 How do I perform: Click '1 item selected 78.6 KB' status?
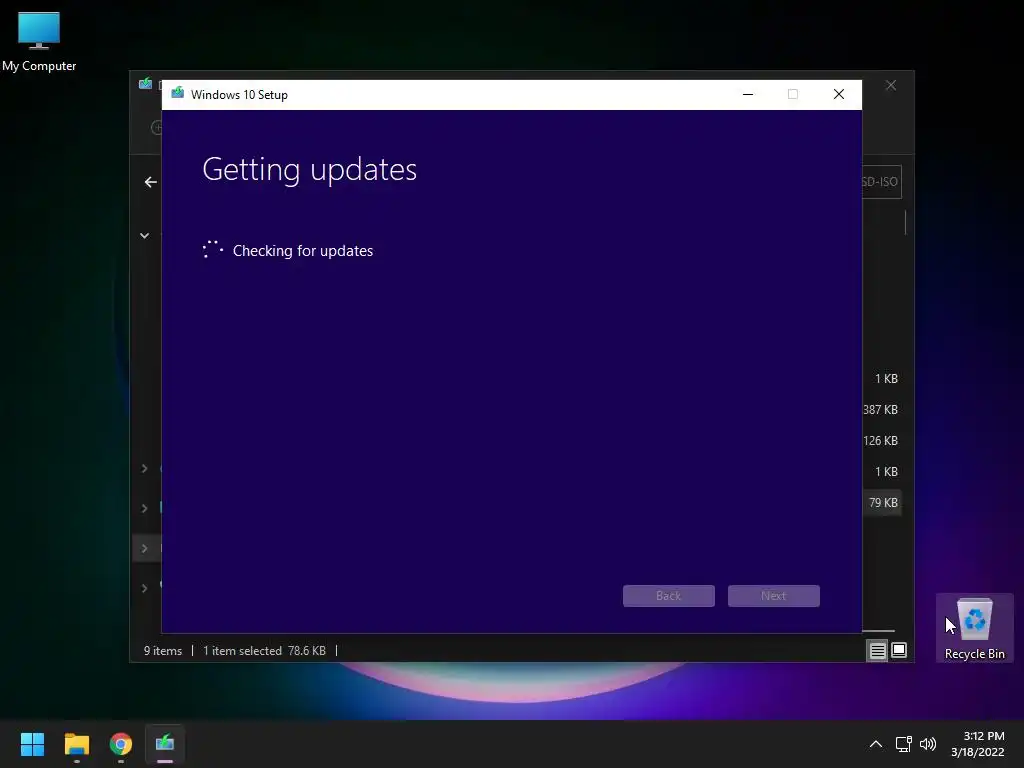264,651
